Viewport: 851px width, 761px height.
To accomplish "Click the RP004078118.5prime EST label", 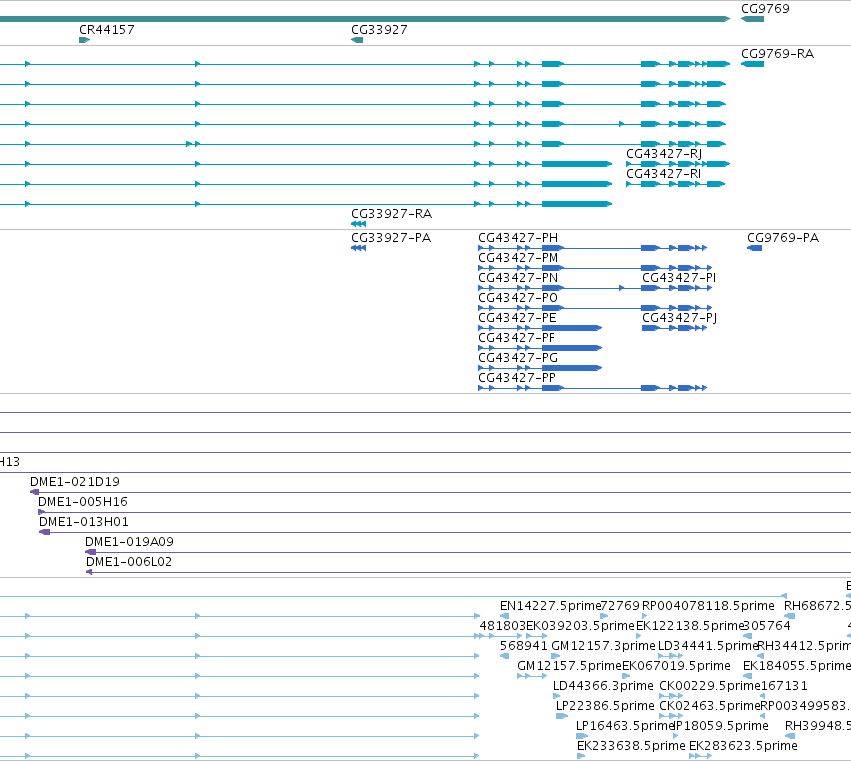I will click(x=708, y=606).
